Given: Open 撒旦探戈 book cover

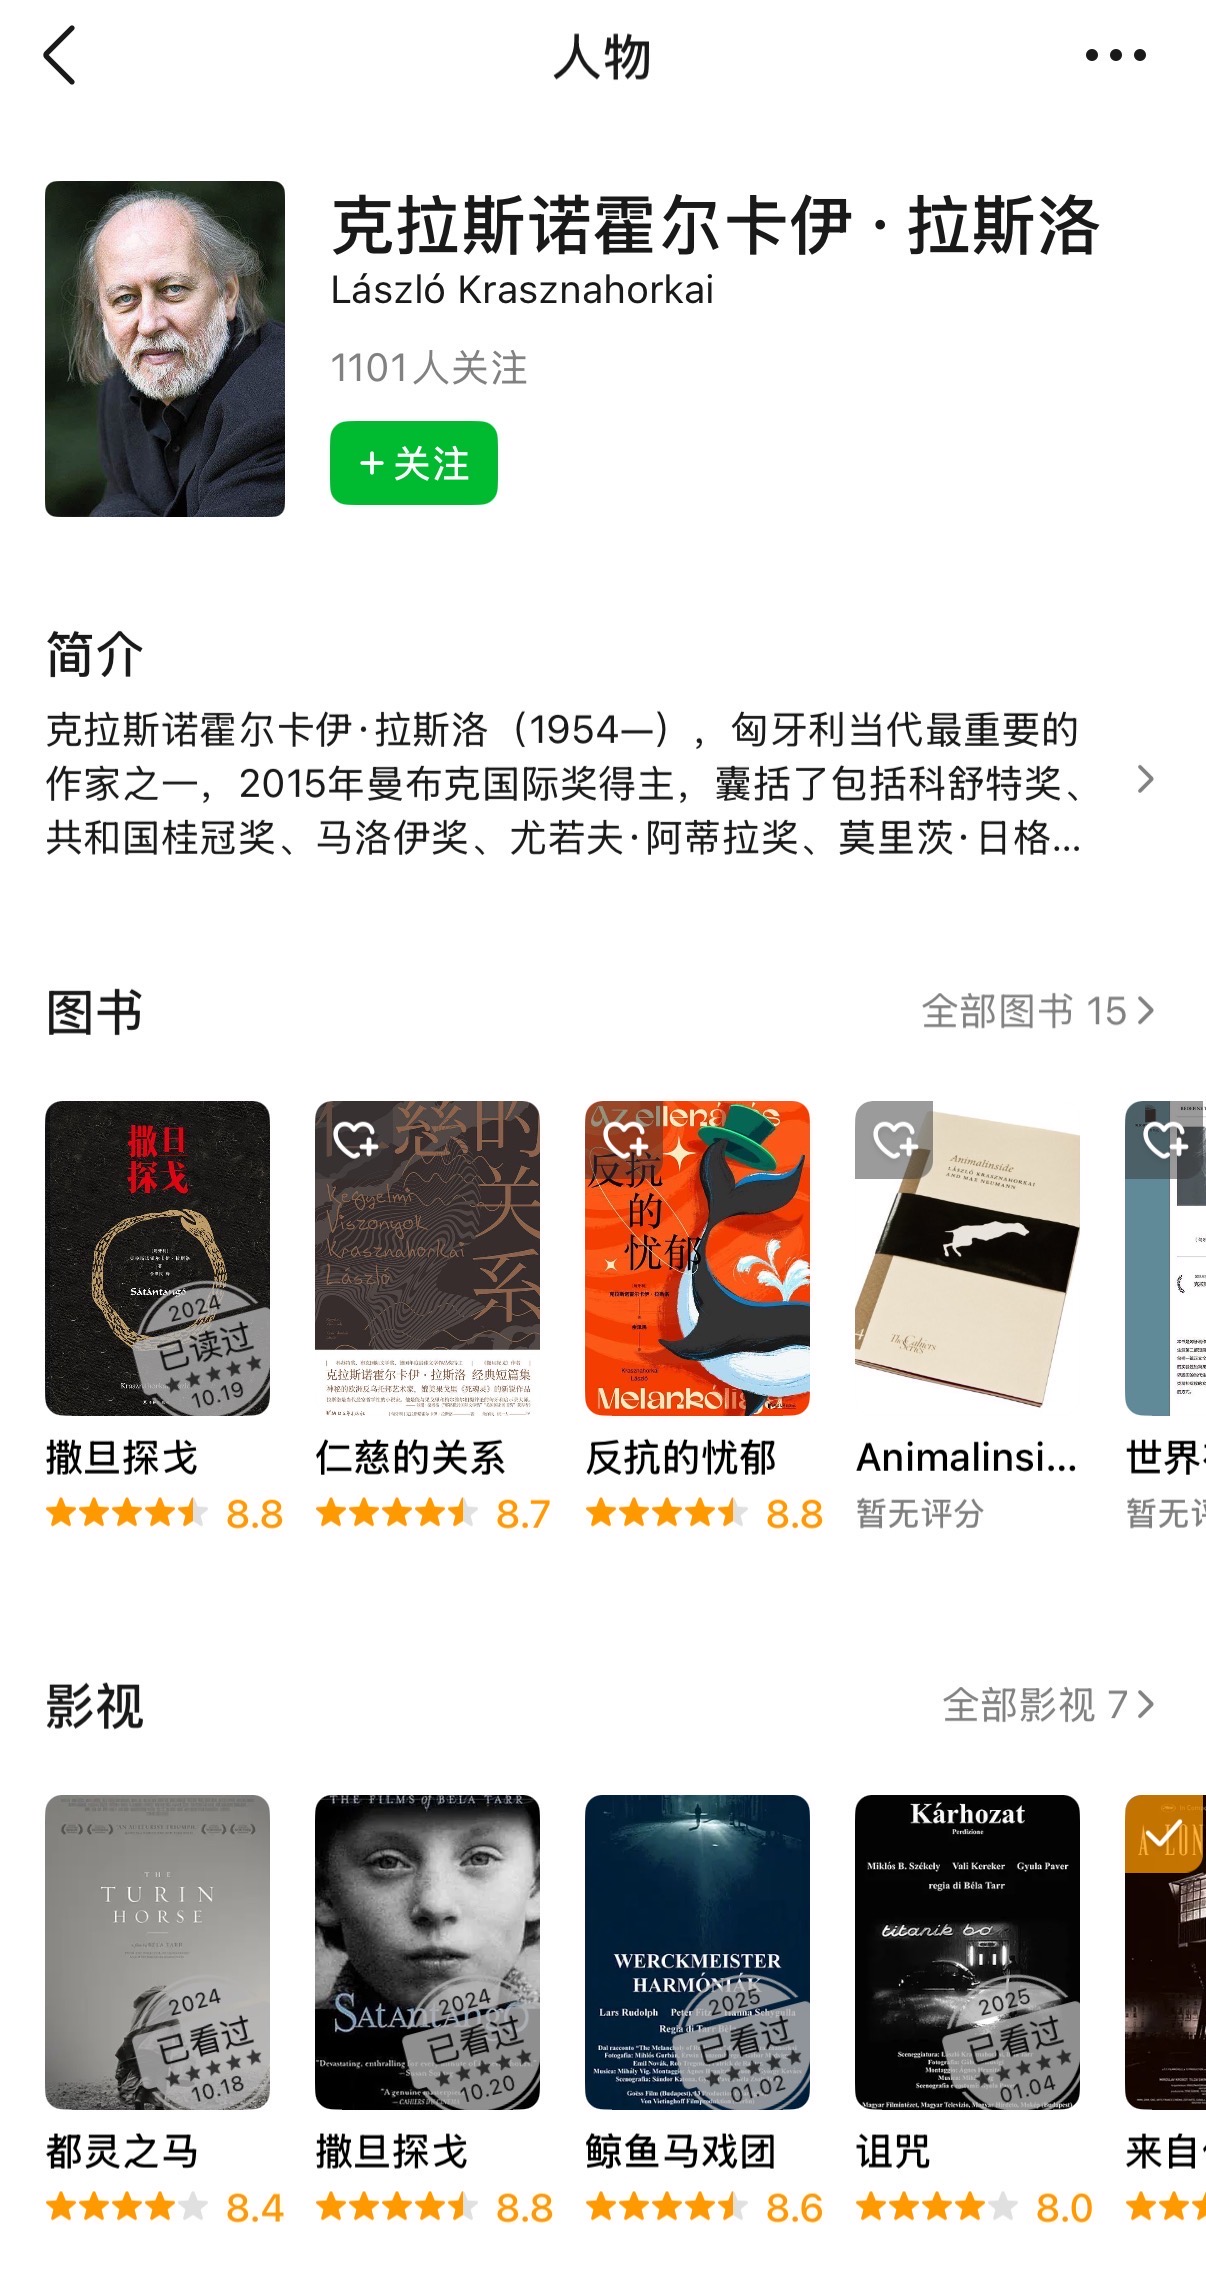Looking at the screenshot, I should click(x=158, y=1258).
